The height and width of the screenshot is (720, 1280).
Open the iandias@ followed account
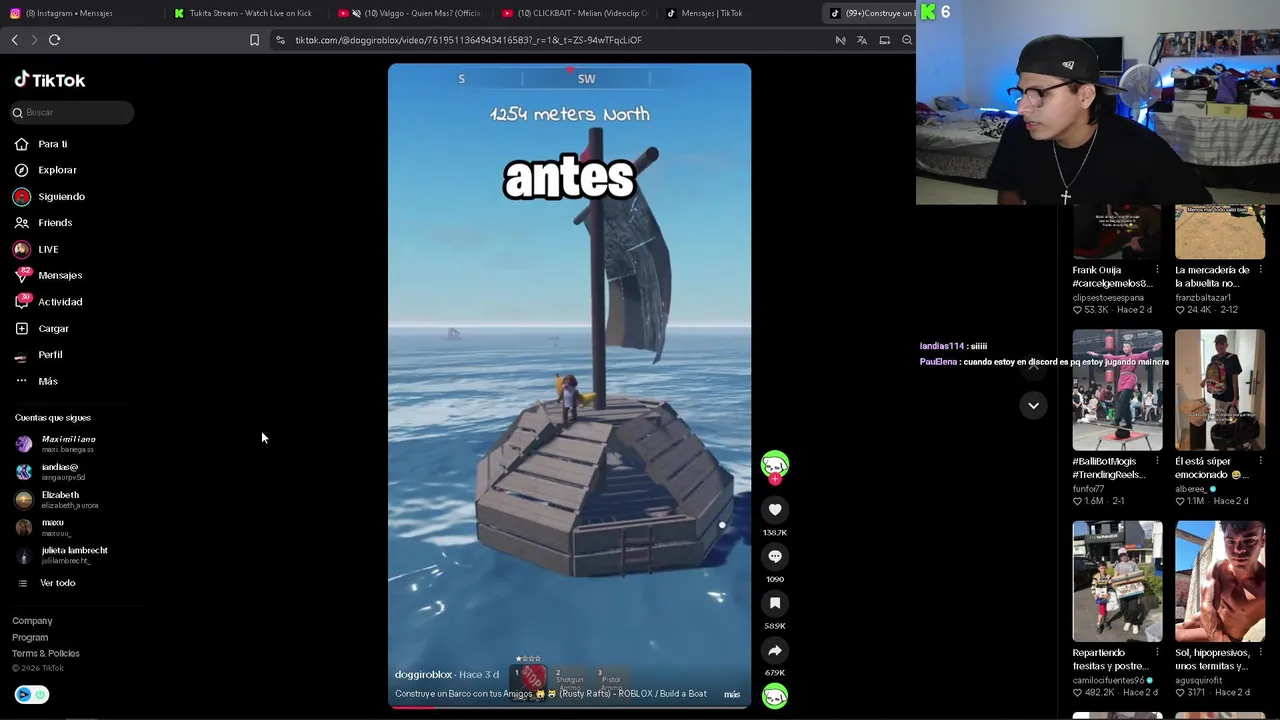click(x=52, y=472)
